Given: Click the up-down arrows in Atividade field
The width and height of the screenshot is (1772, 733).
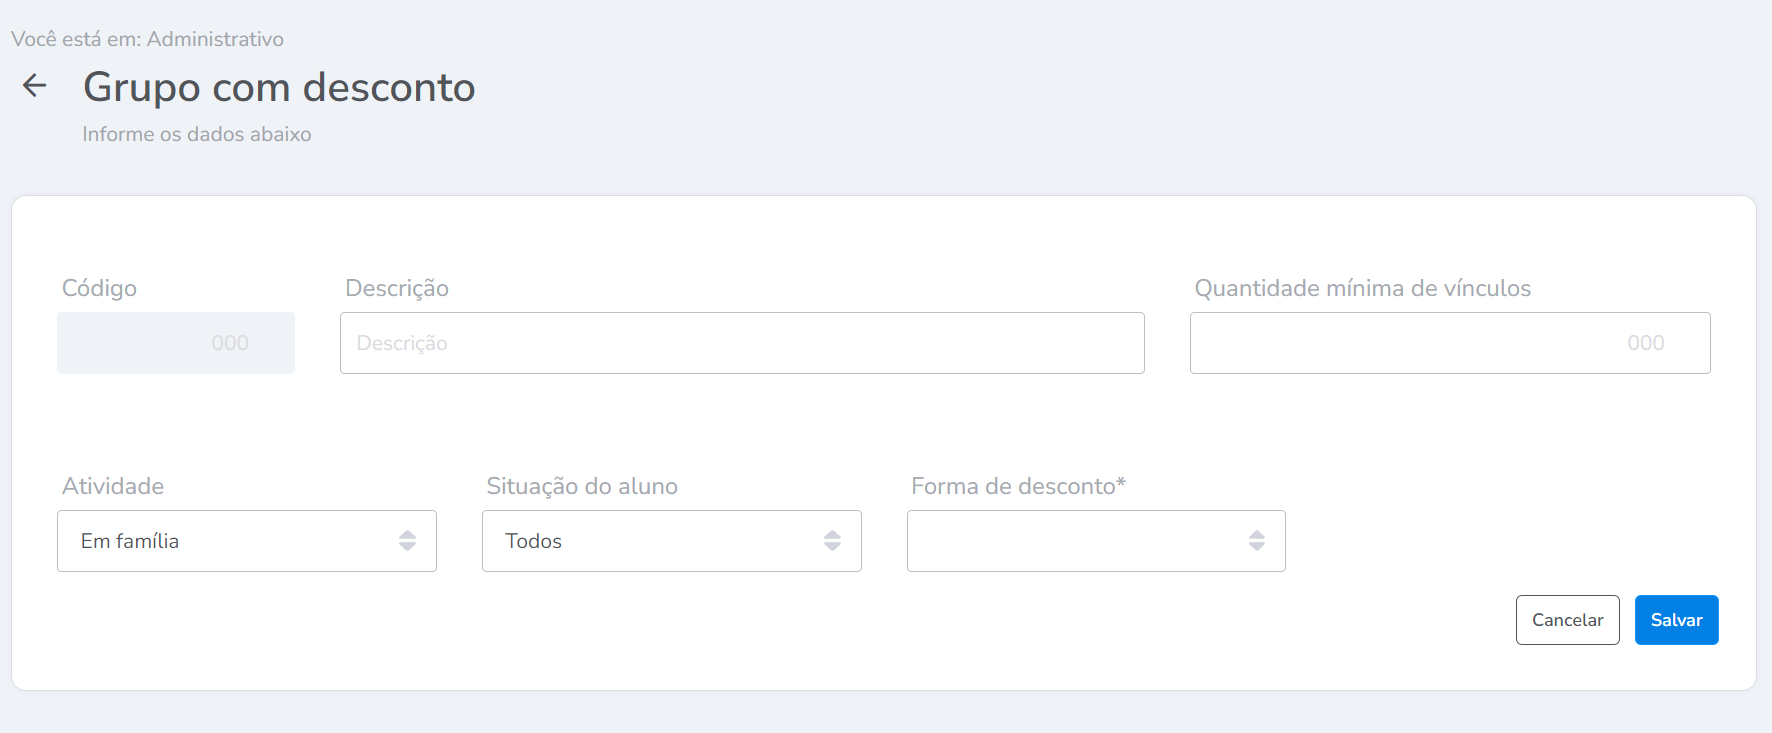Looking at the screenshot, I should point(407,541).
